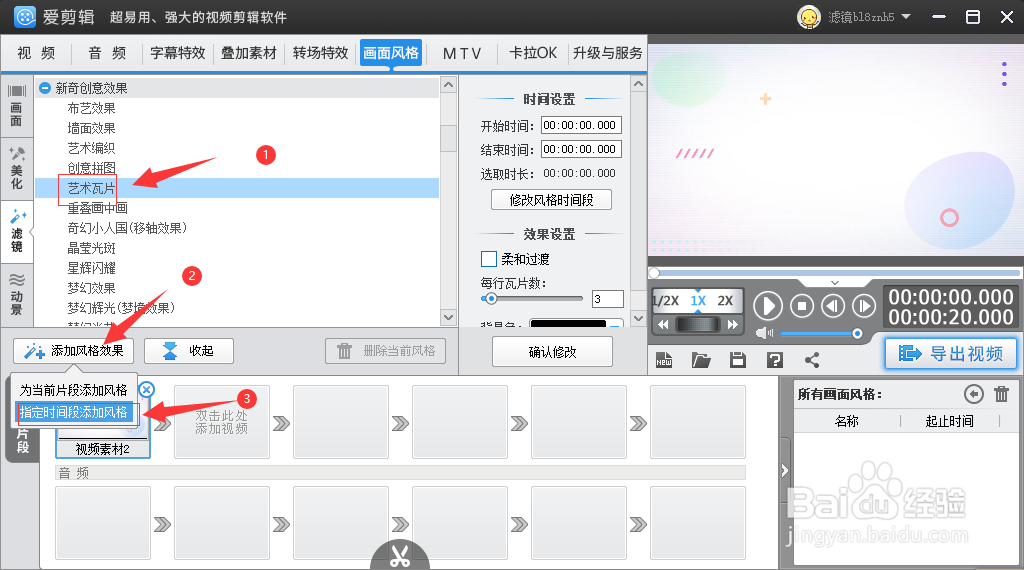Click the 开始时间 input field
The height and width of the screenshot is (570, 1024).
coord(581,125)
